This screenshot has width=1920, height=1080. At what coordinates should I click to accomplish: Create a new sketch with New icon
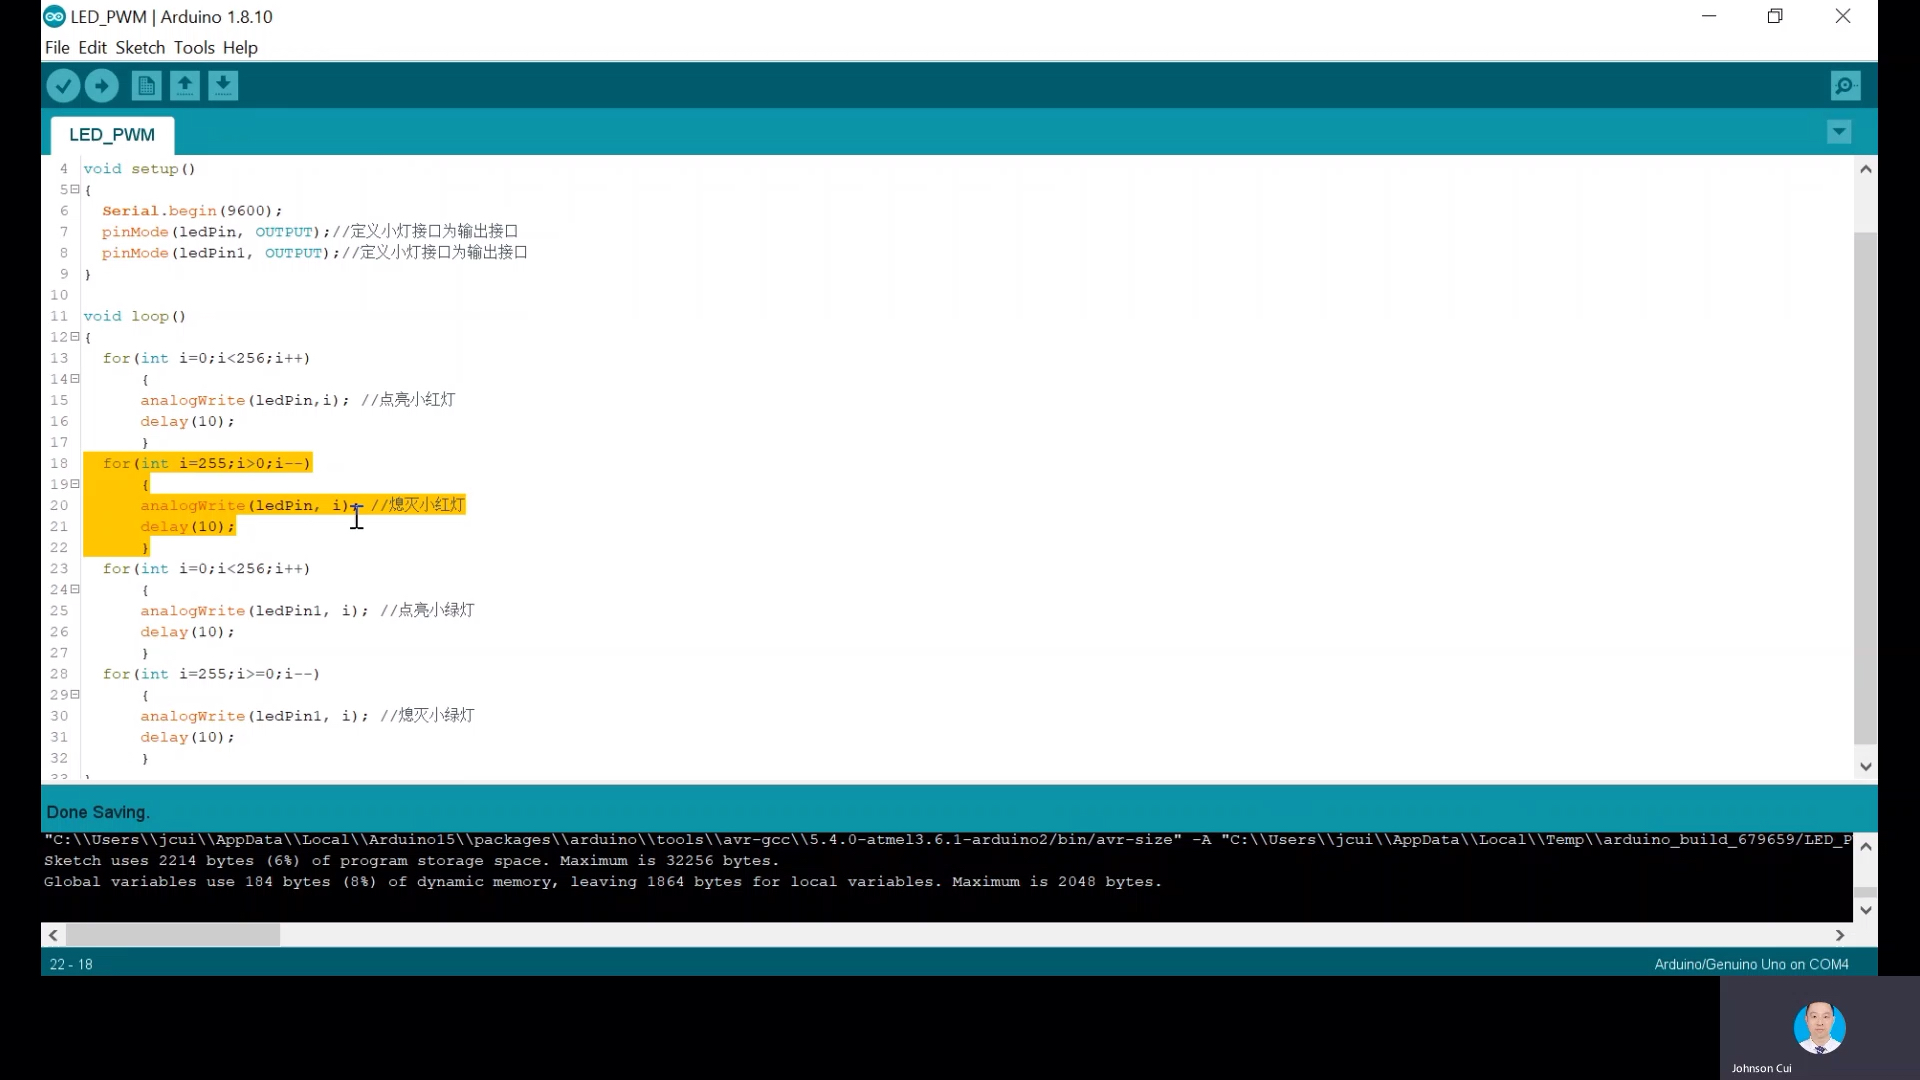click(x=146, y=86)
